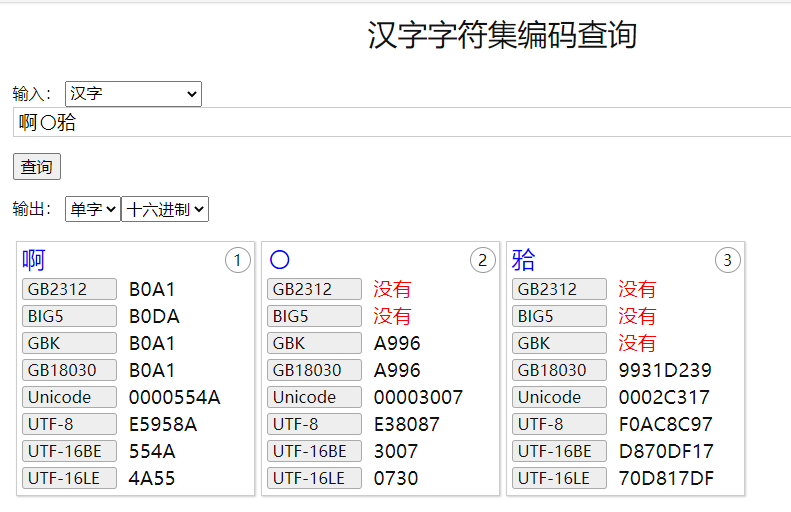Click the Unicode button in first card
The width and height of the screenshot is (791, 512).
pos(69,397)
